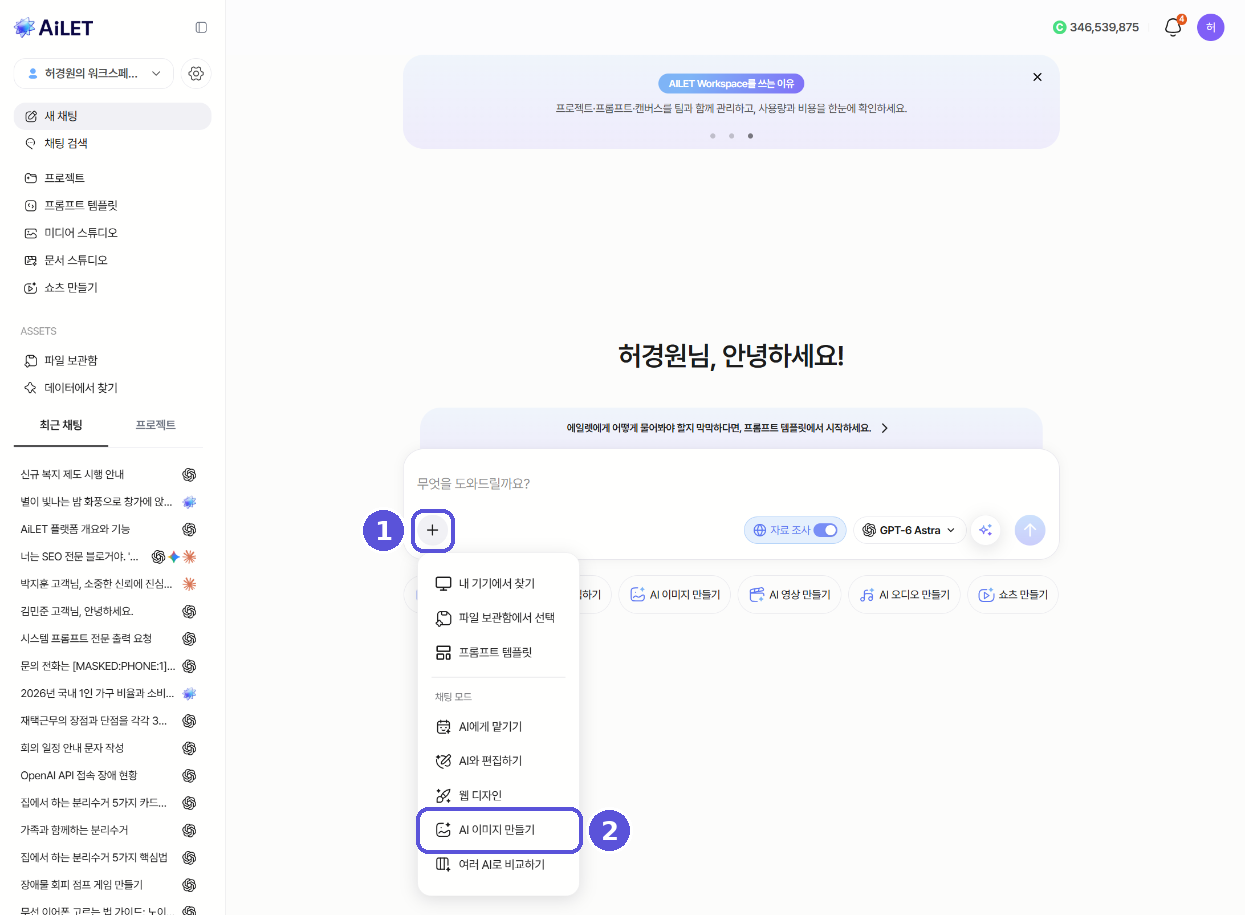
Task: Open 쇼츠 만들기 in sidebar
Action: coord(112,287)
